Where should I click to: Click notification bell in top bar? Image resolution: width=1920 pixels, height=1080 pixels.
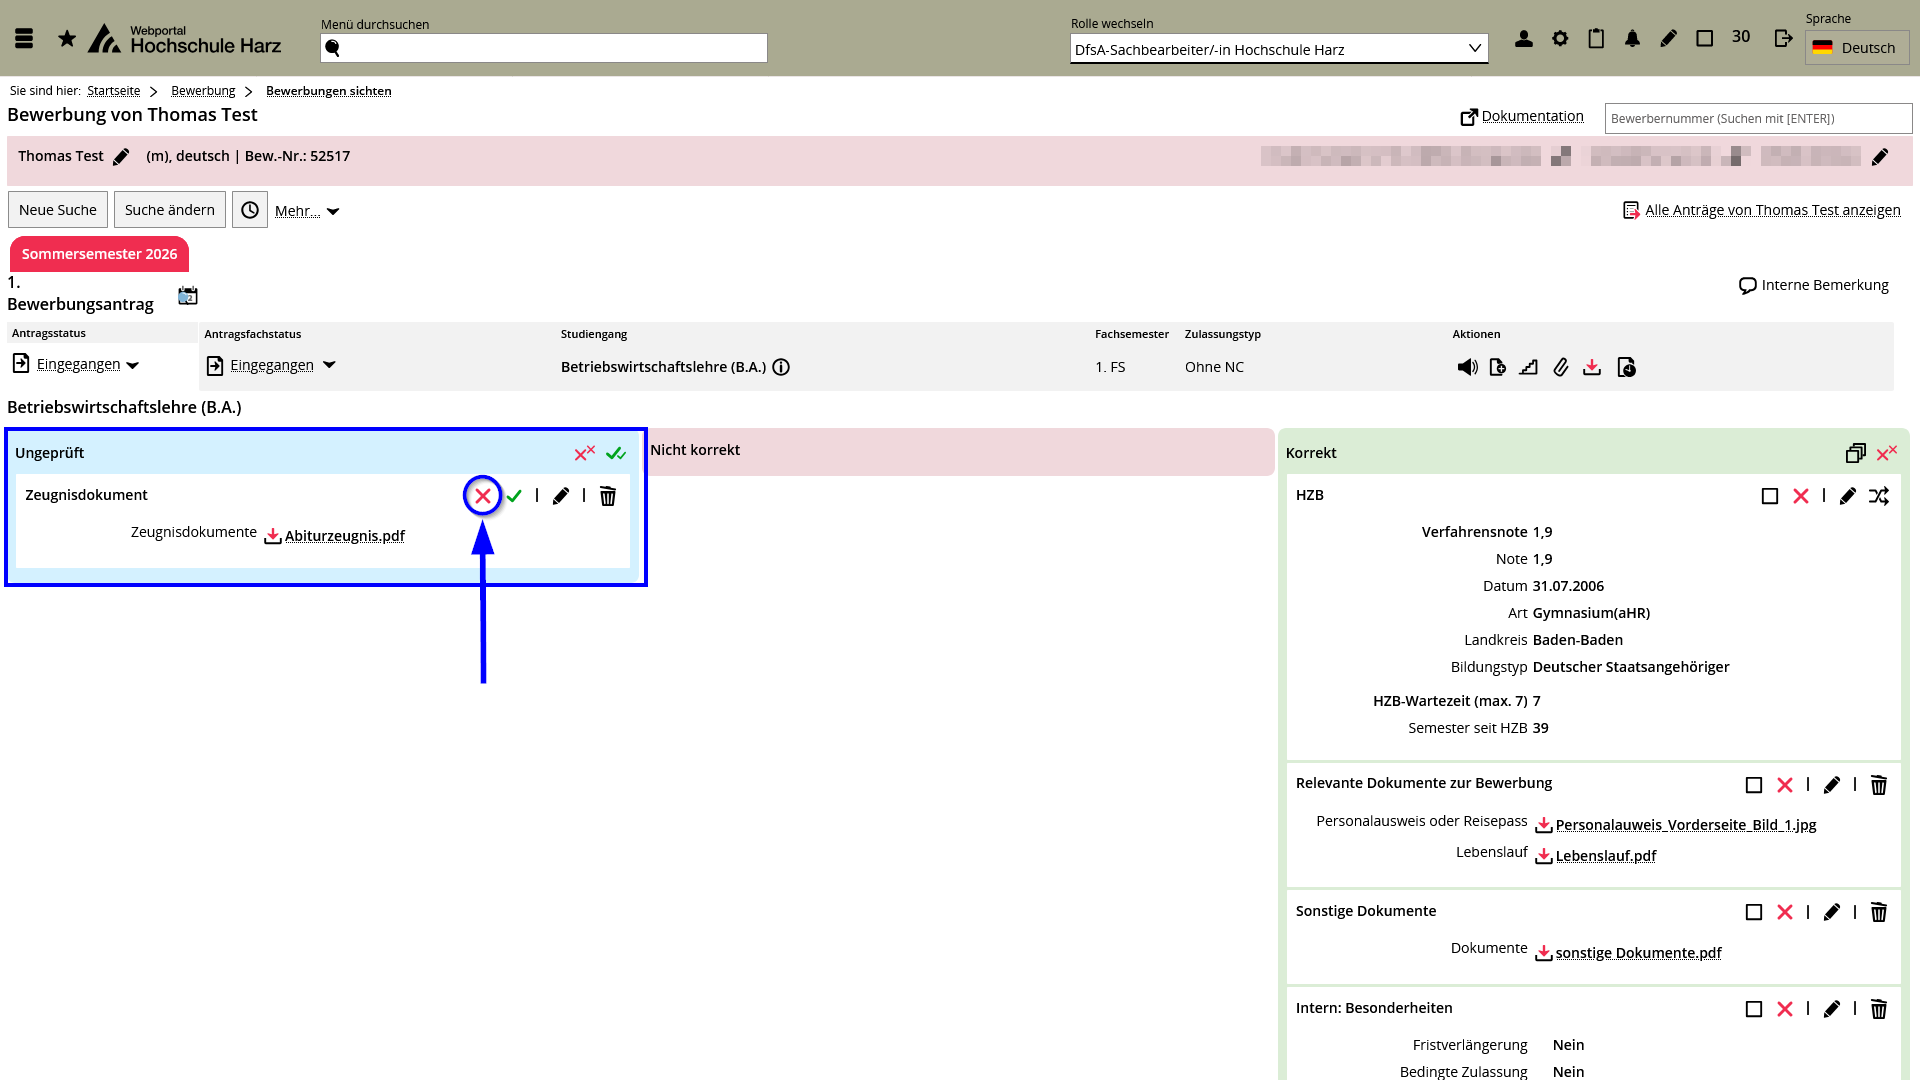pos(1632,38)
